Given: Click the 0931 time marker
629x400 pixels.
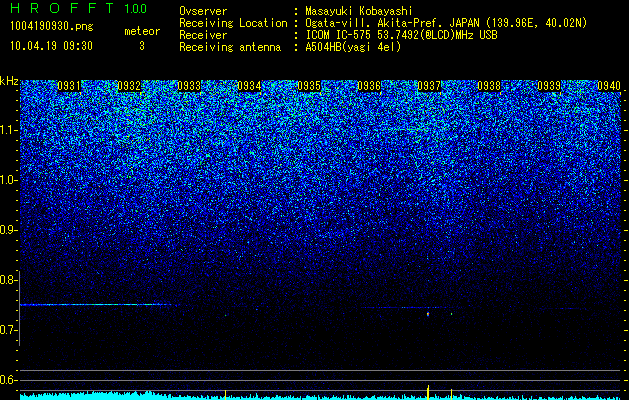Looking at the screenshot, I should 69,86.
